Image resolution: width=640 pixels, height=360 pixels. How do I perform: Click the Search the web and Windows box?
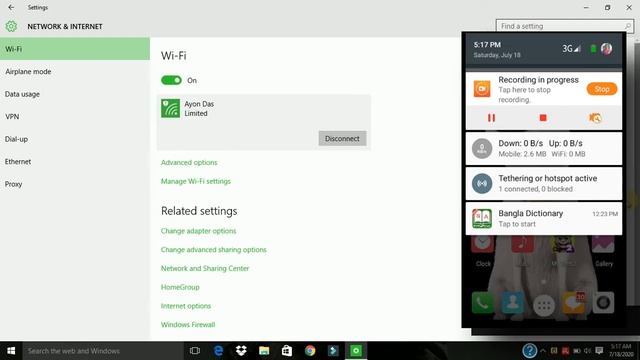[103, 351]
